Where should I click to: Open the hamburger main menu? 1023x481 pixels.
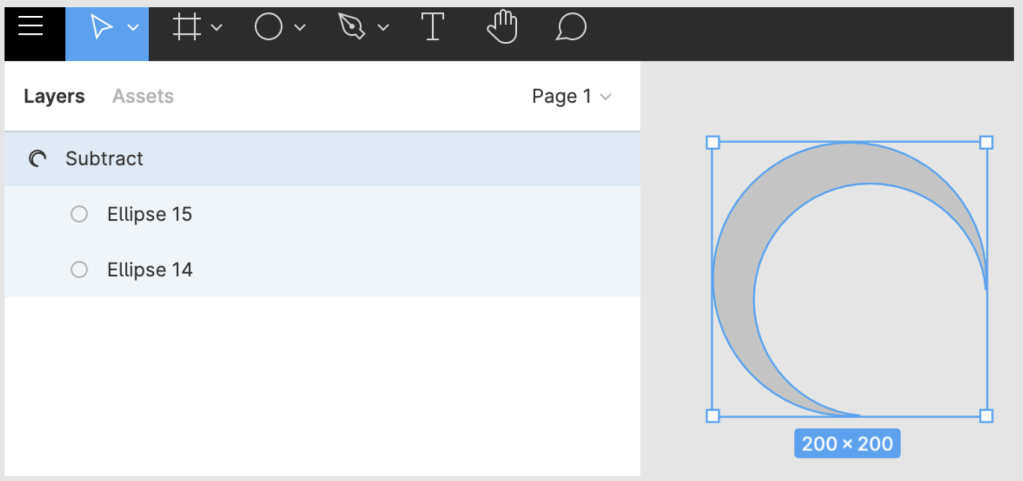pyautogui.click(x=31, y=27)
